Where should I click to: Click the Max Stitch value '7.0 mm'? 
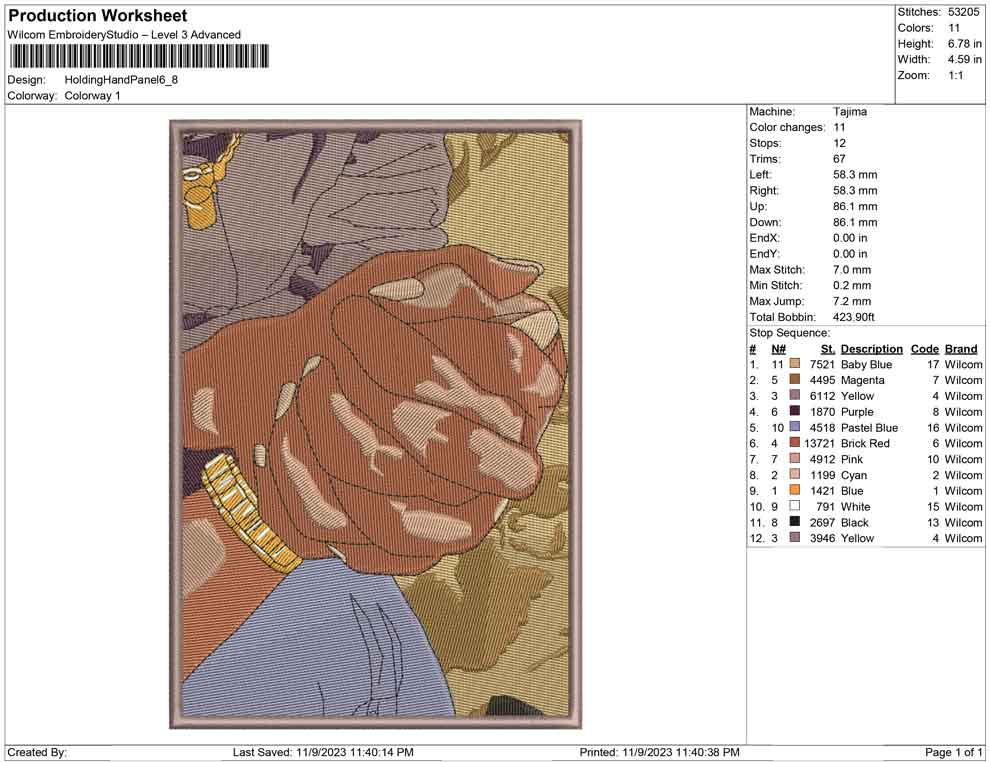pos(852,270)
